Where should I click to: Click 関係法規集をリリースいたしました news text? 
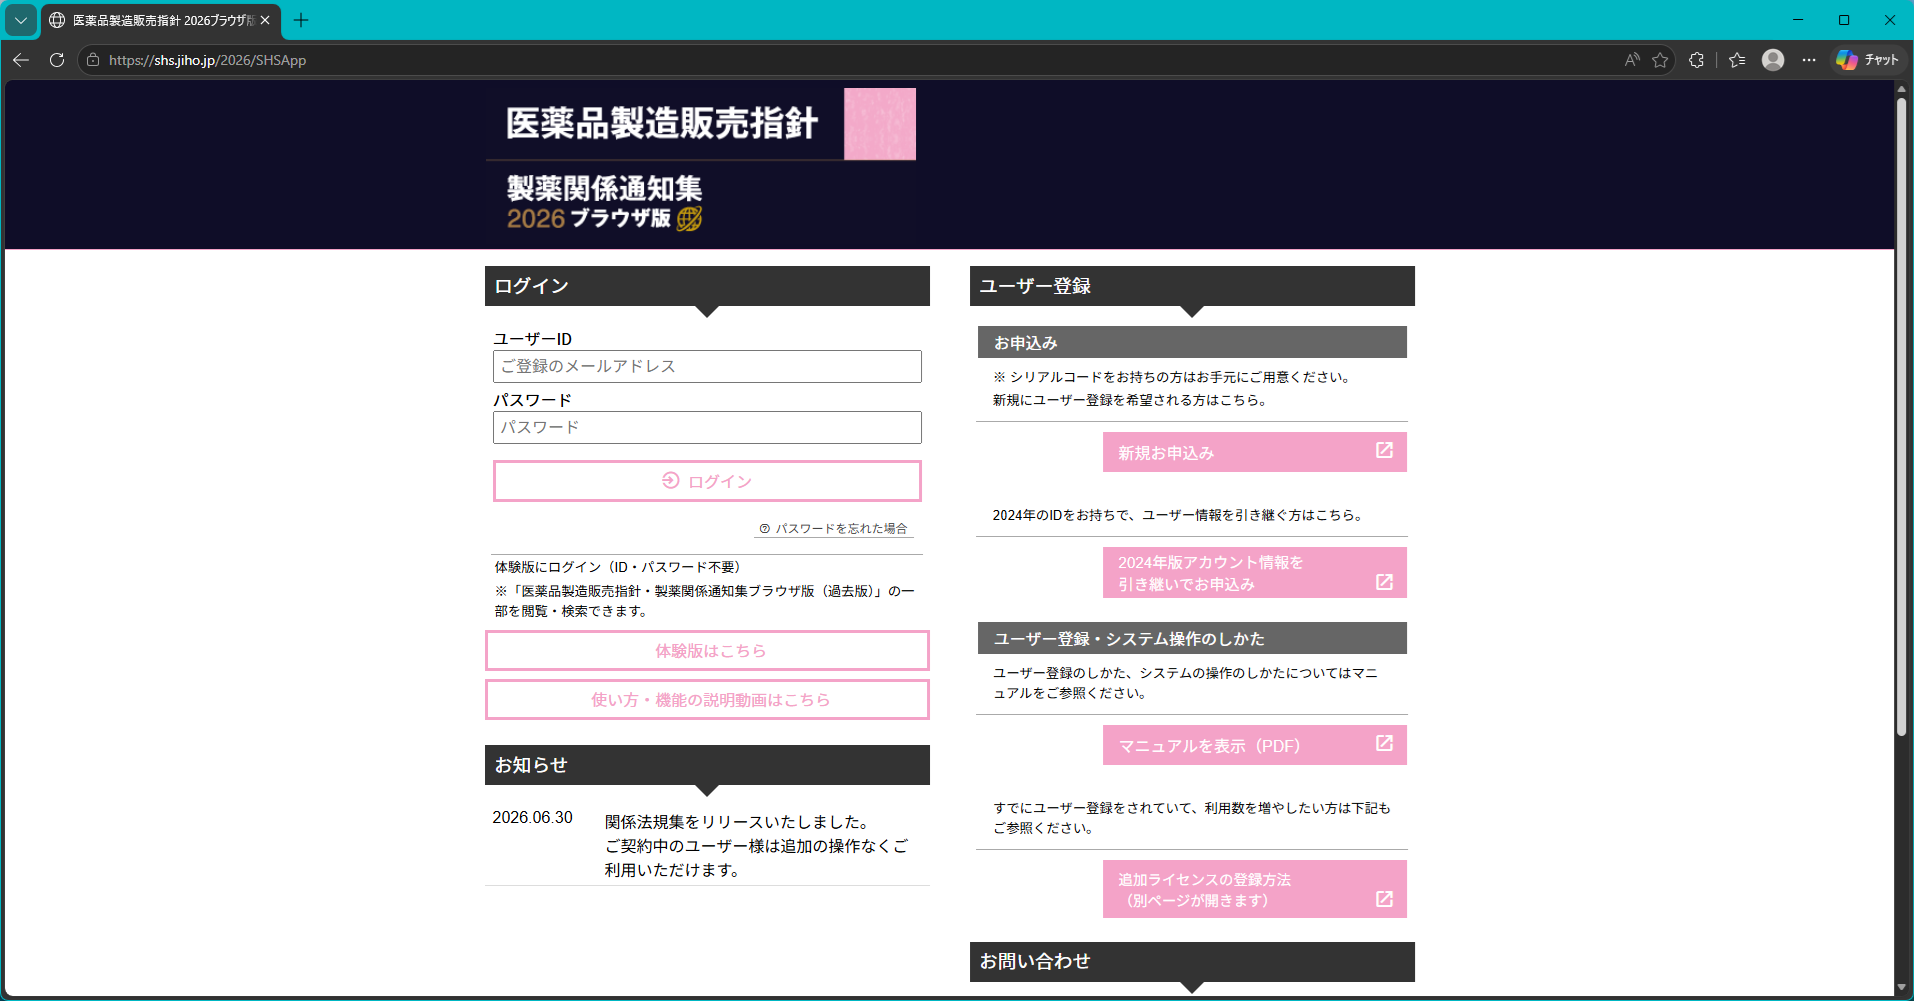(738, 822)
